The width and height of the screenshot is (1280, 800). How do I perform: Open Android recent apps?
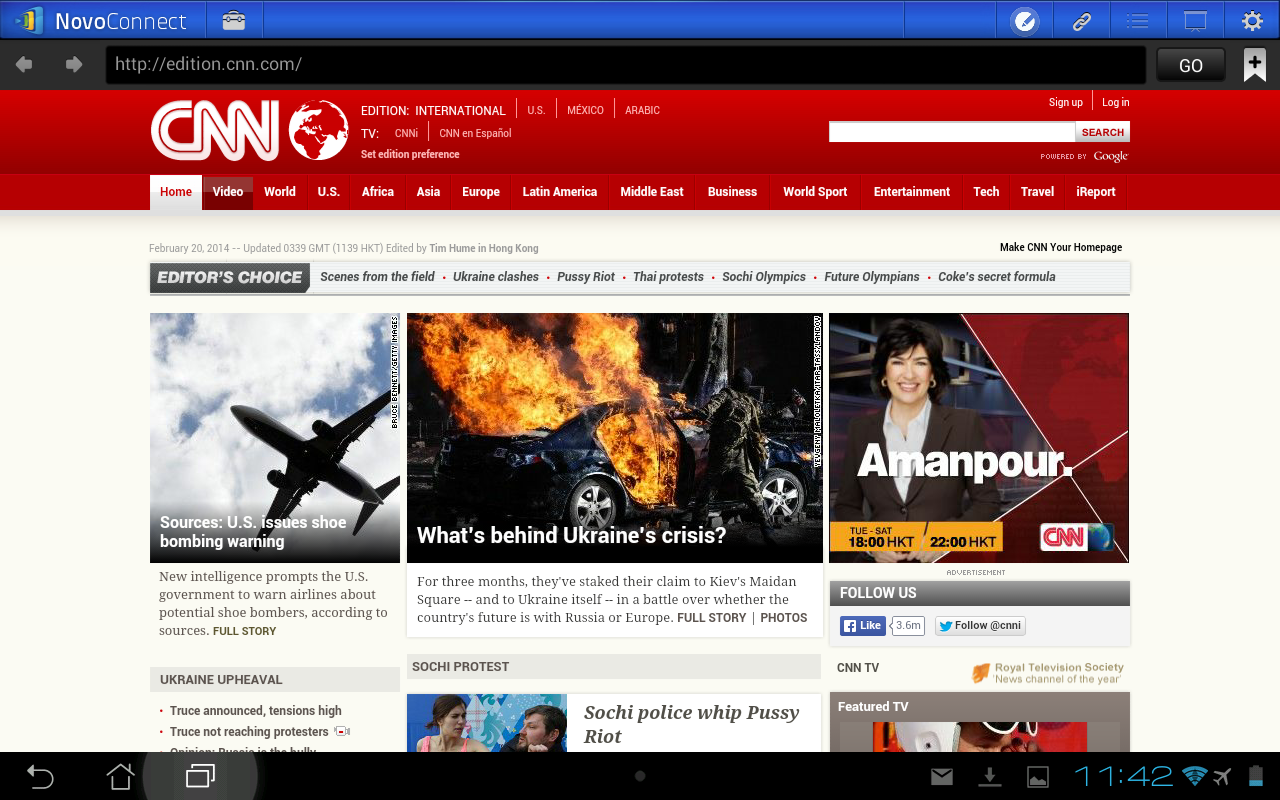click(x=200, y=776)
